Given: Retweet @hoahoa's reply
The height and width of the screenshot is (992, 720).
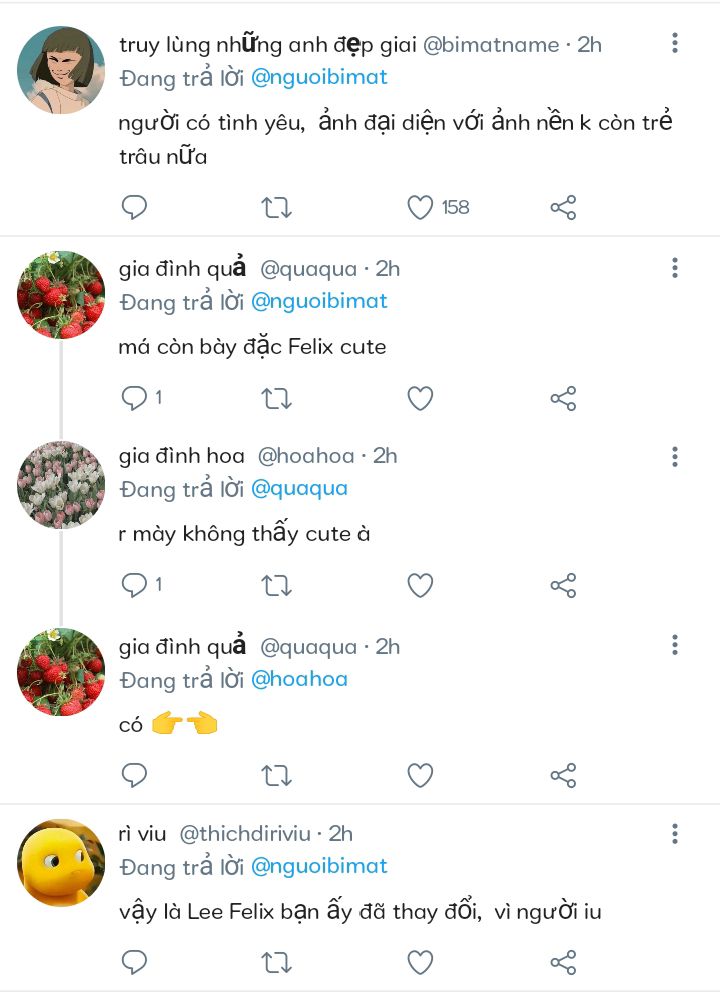Looking at the screenshot, I should pos(276,586).
